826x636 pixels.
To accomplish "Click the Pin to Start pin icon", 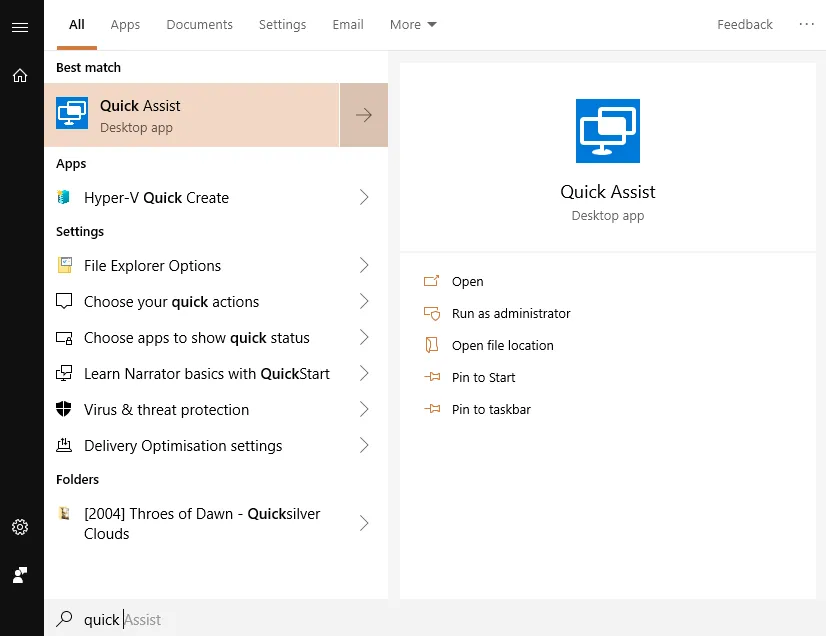I will tap(432, 377).
